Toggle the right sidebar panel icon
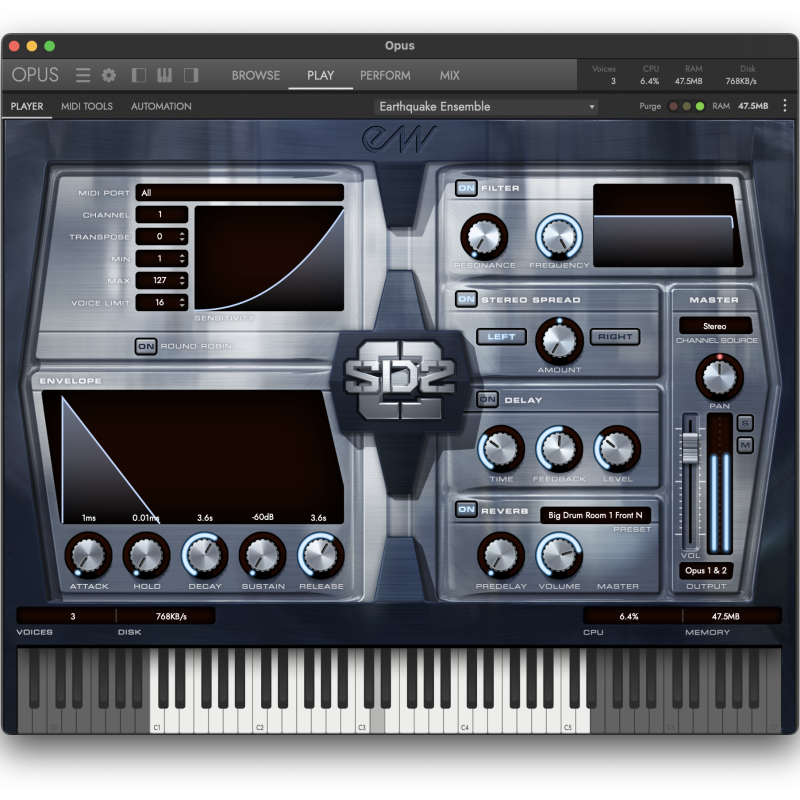The height and width of the screenshot is (800, 800). 191,76
